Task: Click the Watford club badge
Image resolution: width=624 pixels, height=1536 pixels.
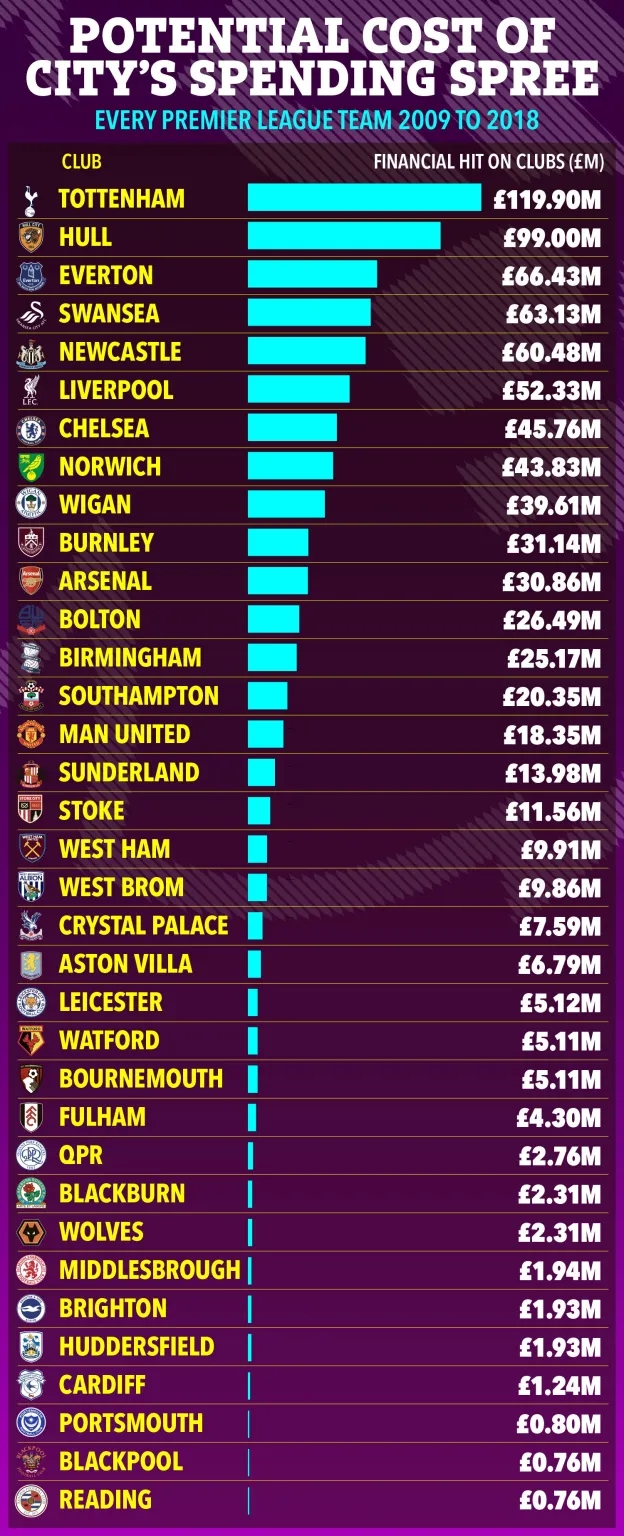Action: coord(31,1040)
